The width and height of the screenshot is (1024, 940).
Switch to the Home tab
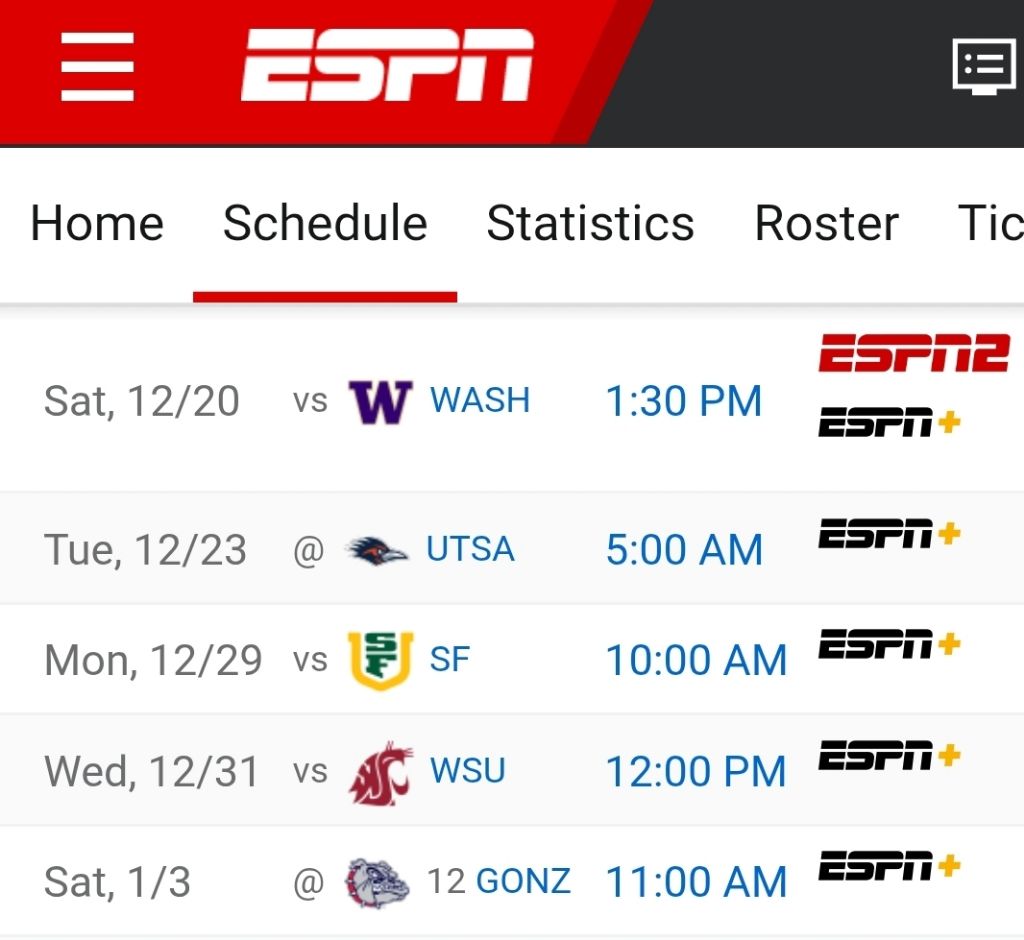tap(97, 223)
